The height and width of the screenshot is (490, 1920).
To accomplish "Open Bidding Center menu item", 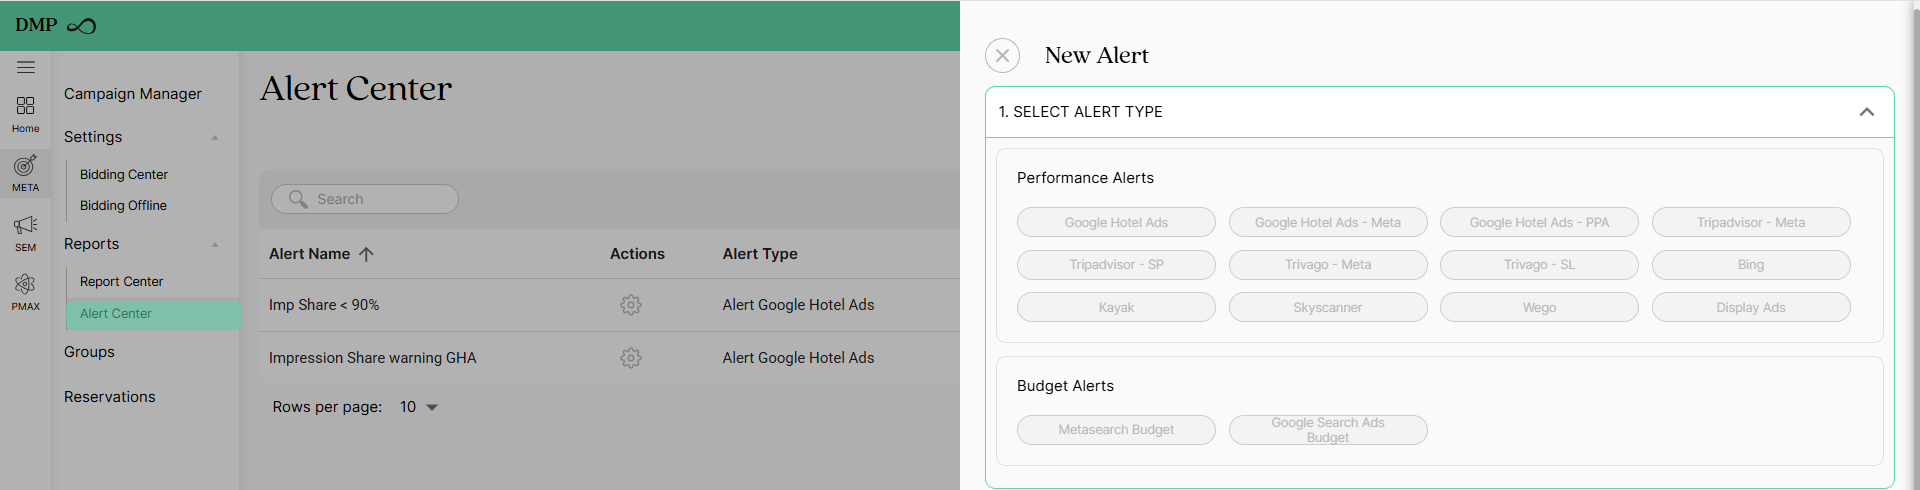I will (124, 175).
